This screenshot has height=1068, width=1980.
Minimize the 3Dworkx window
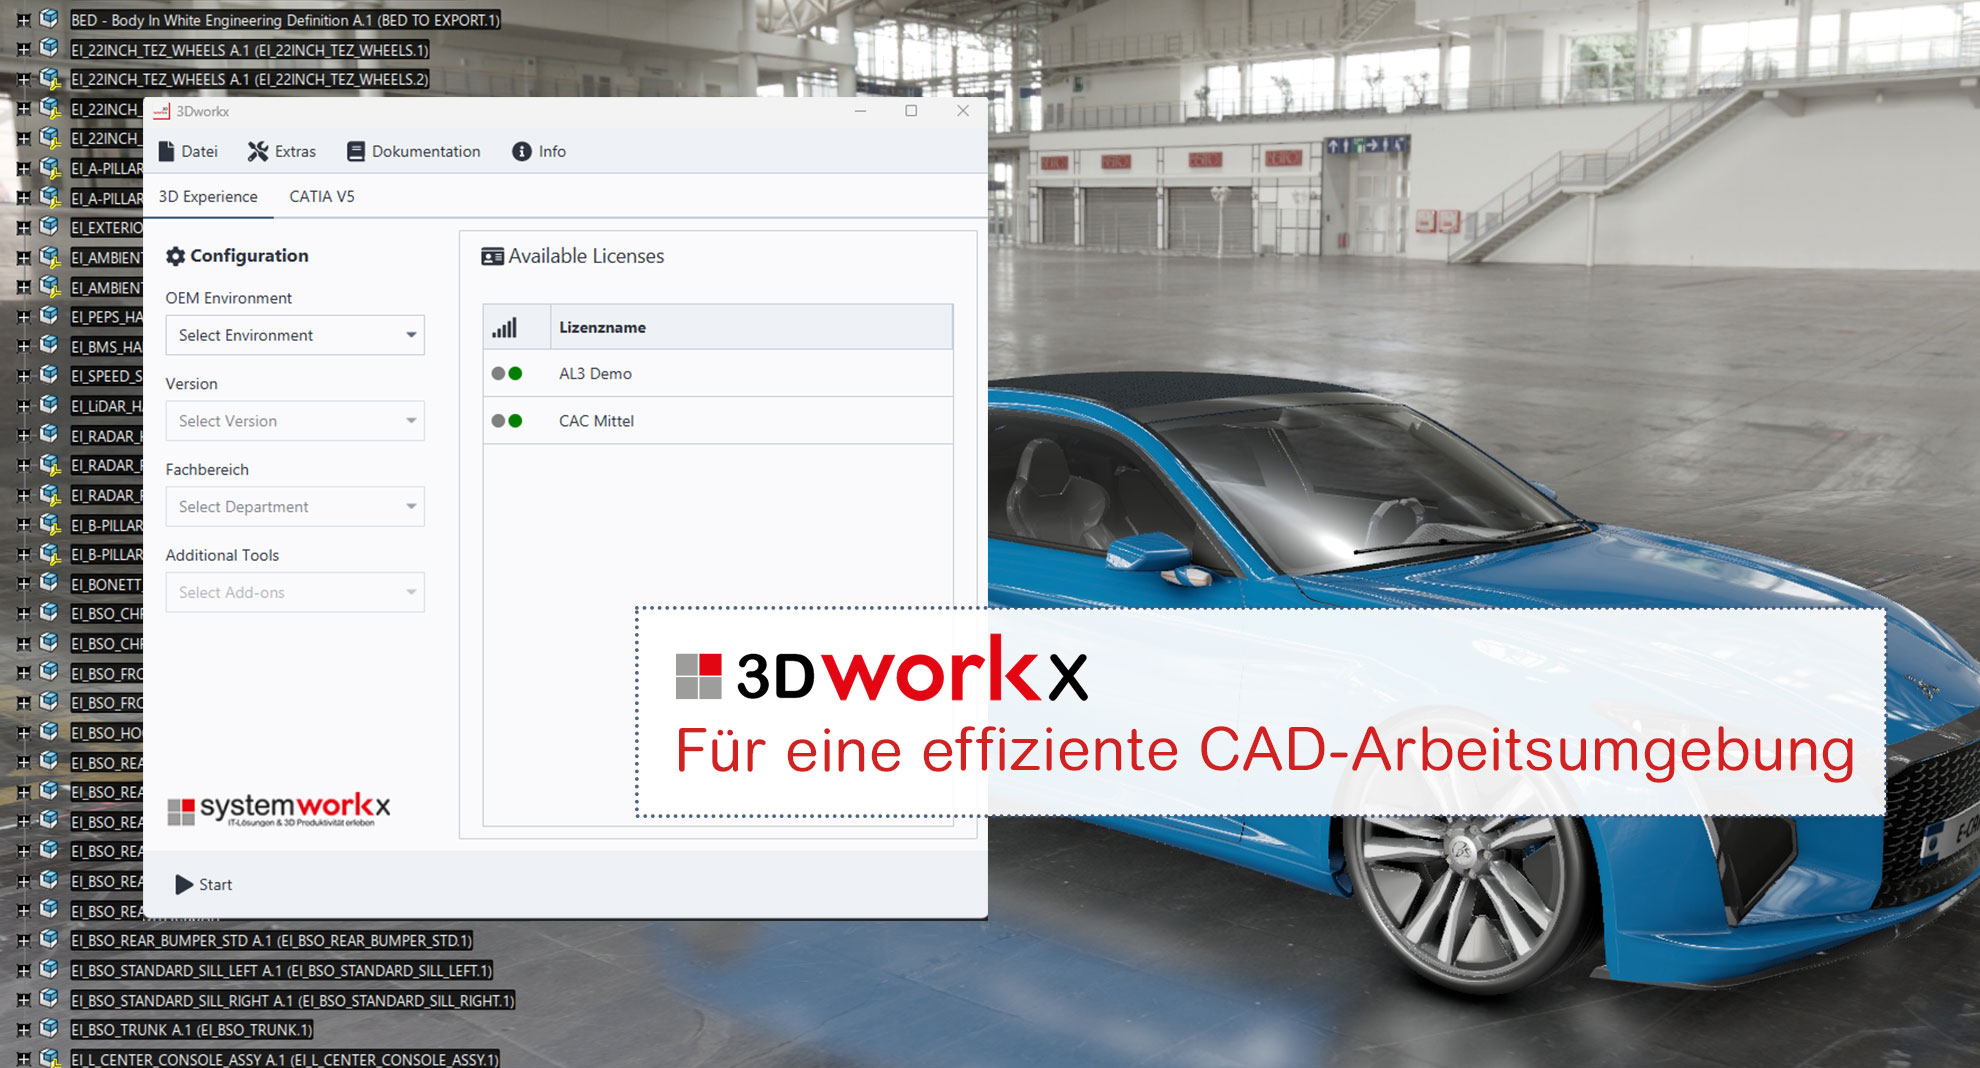tap(860, 111)
